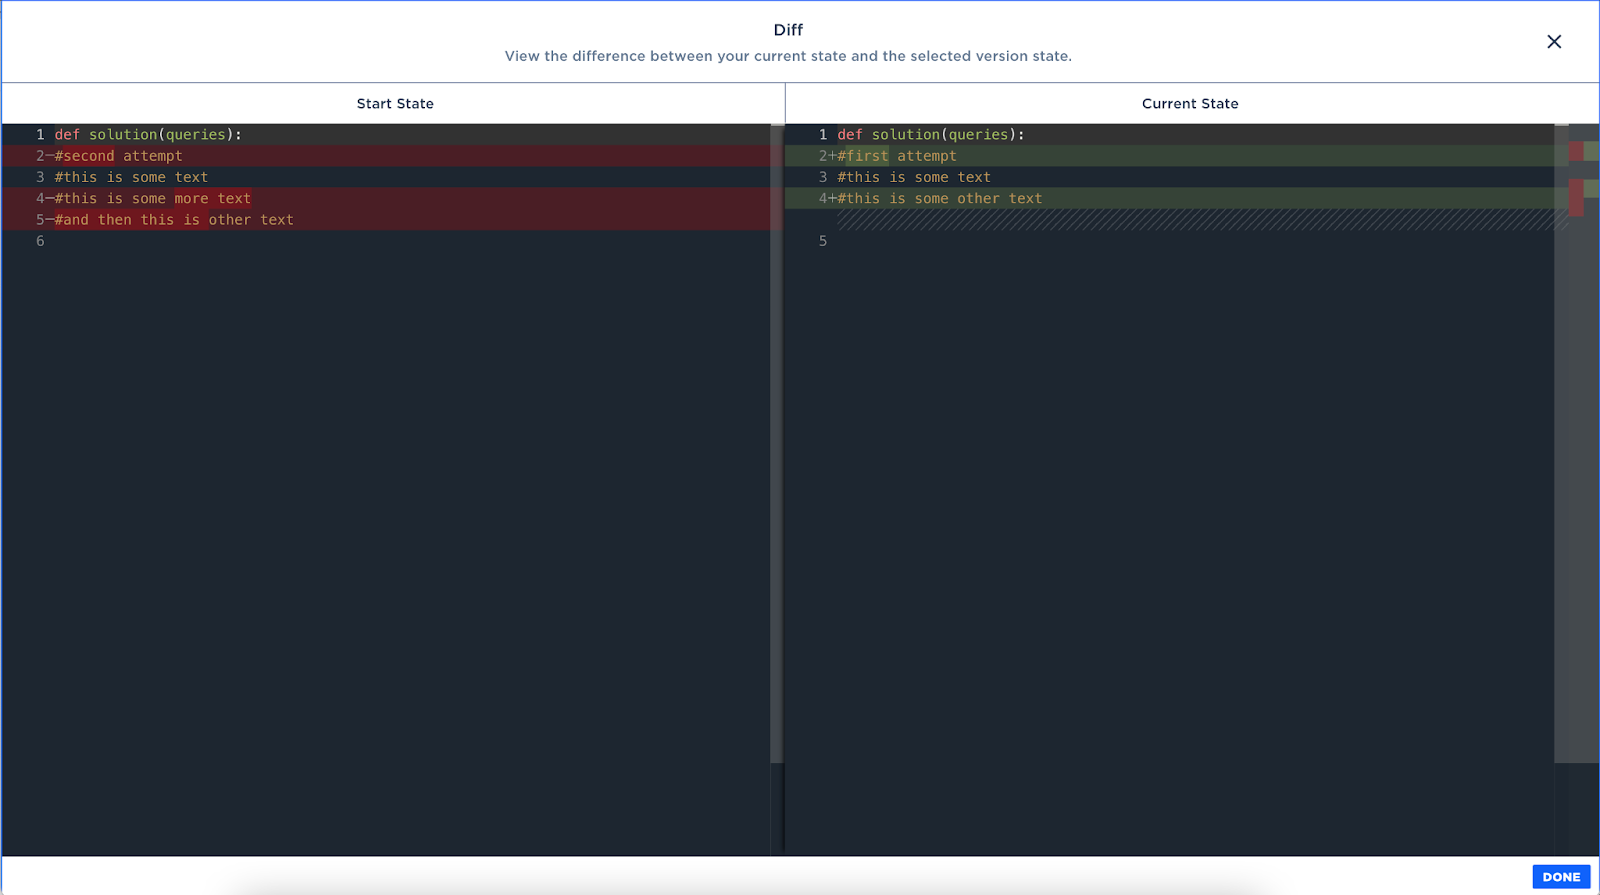Click the Diff dialog title

788,30
